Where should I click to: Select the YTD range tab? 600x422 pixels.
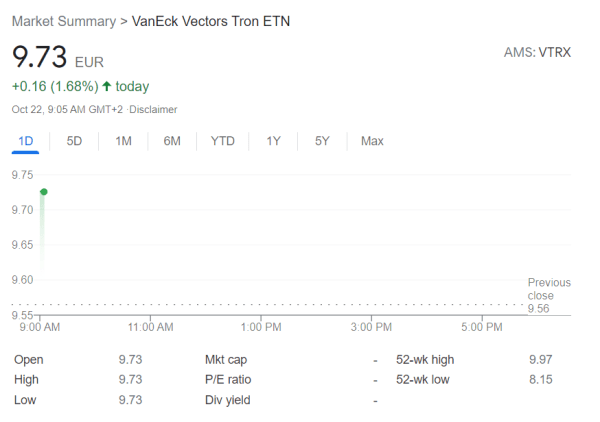point(222,141)
